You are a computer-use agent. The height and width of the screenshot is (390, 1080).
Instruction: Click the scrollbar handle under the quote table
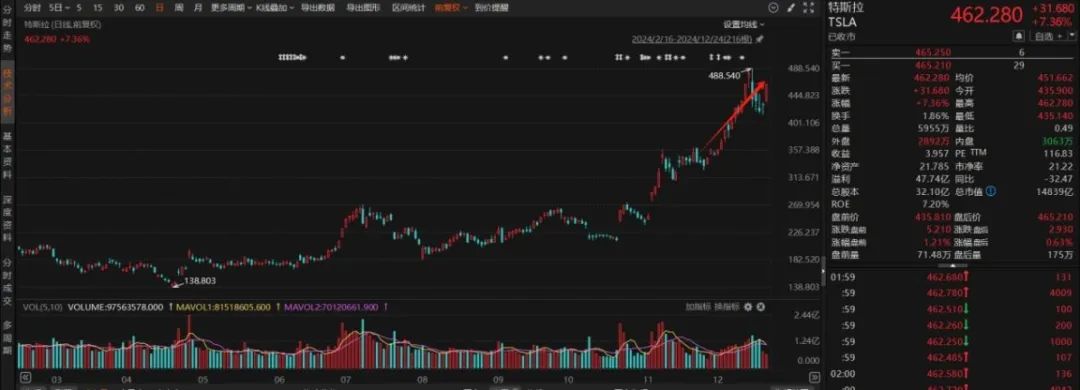[x=953, y=265]
